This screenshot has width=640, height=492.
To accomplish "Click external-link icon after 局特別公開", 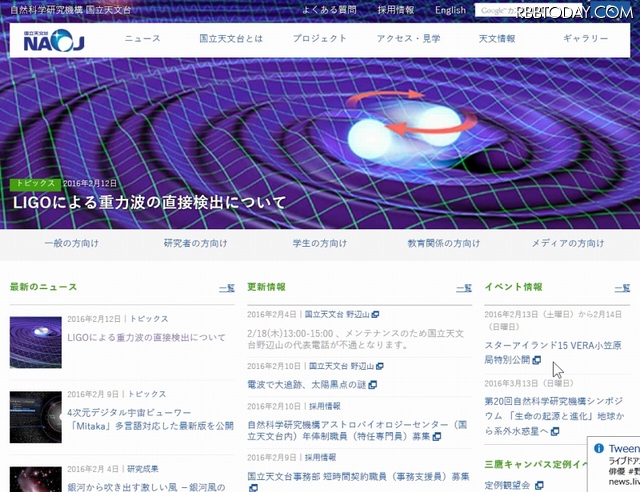I will click(537, 360).
